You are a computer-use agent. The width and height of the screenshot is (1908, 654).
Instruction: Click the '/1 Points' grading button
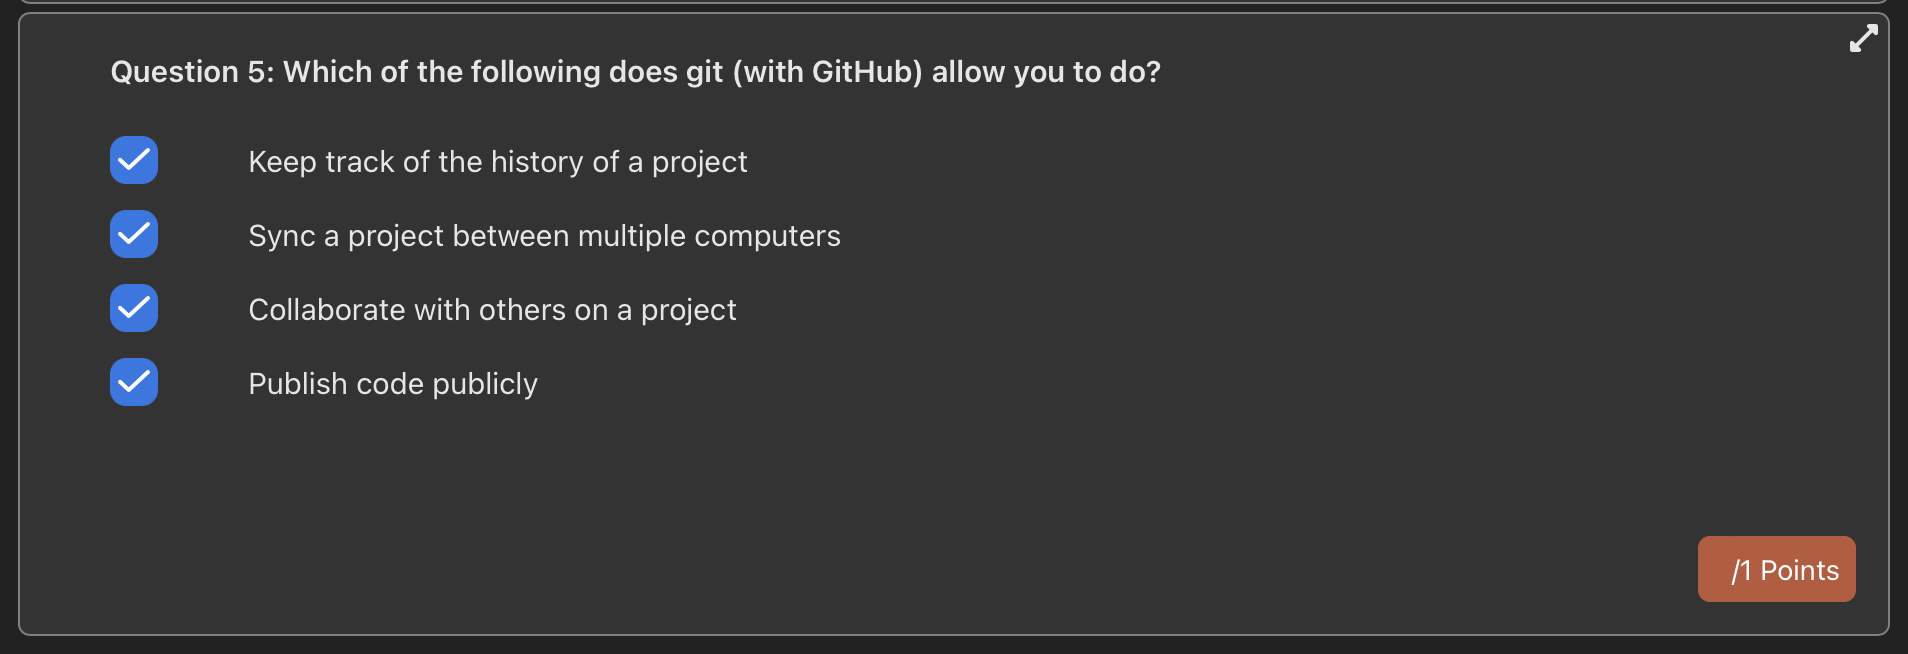click(x=1778, y=569)
